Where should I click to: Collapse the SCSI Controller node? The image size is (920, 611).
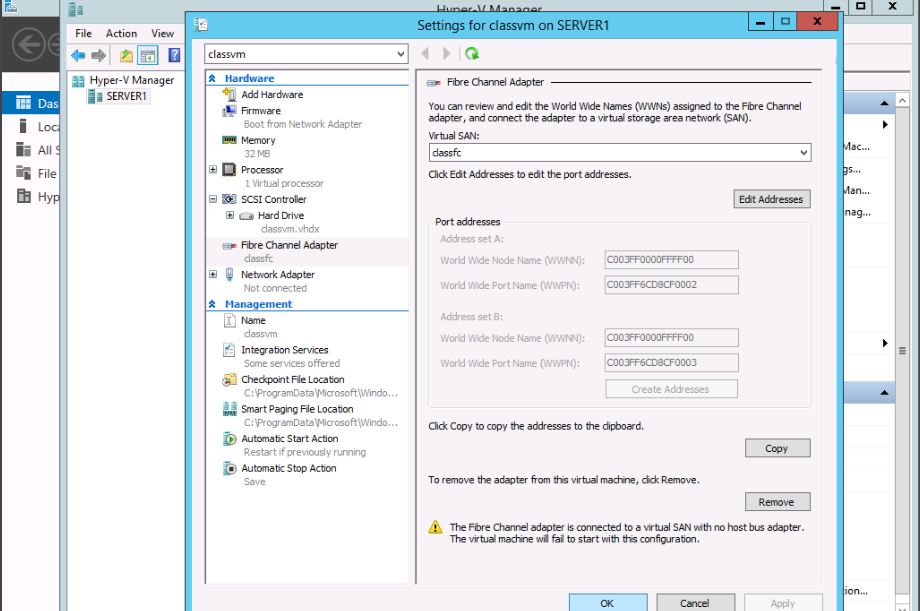(x=213, y=200)
